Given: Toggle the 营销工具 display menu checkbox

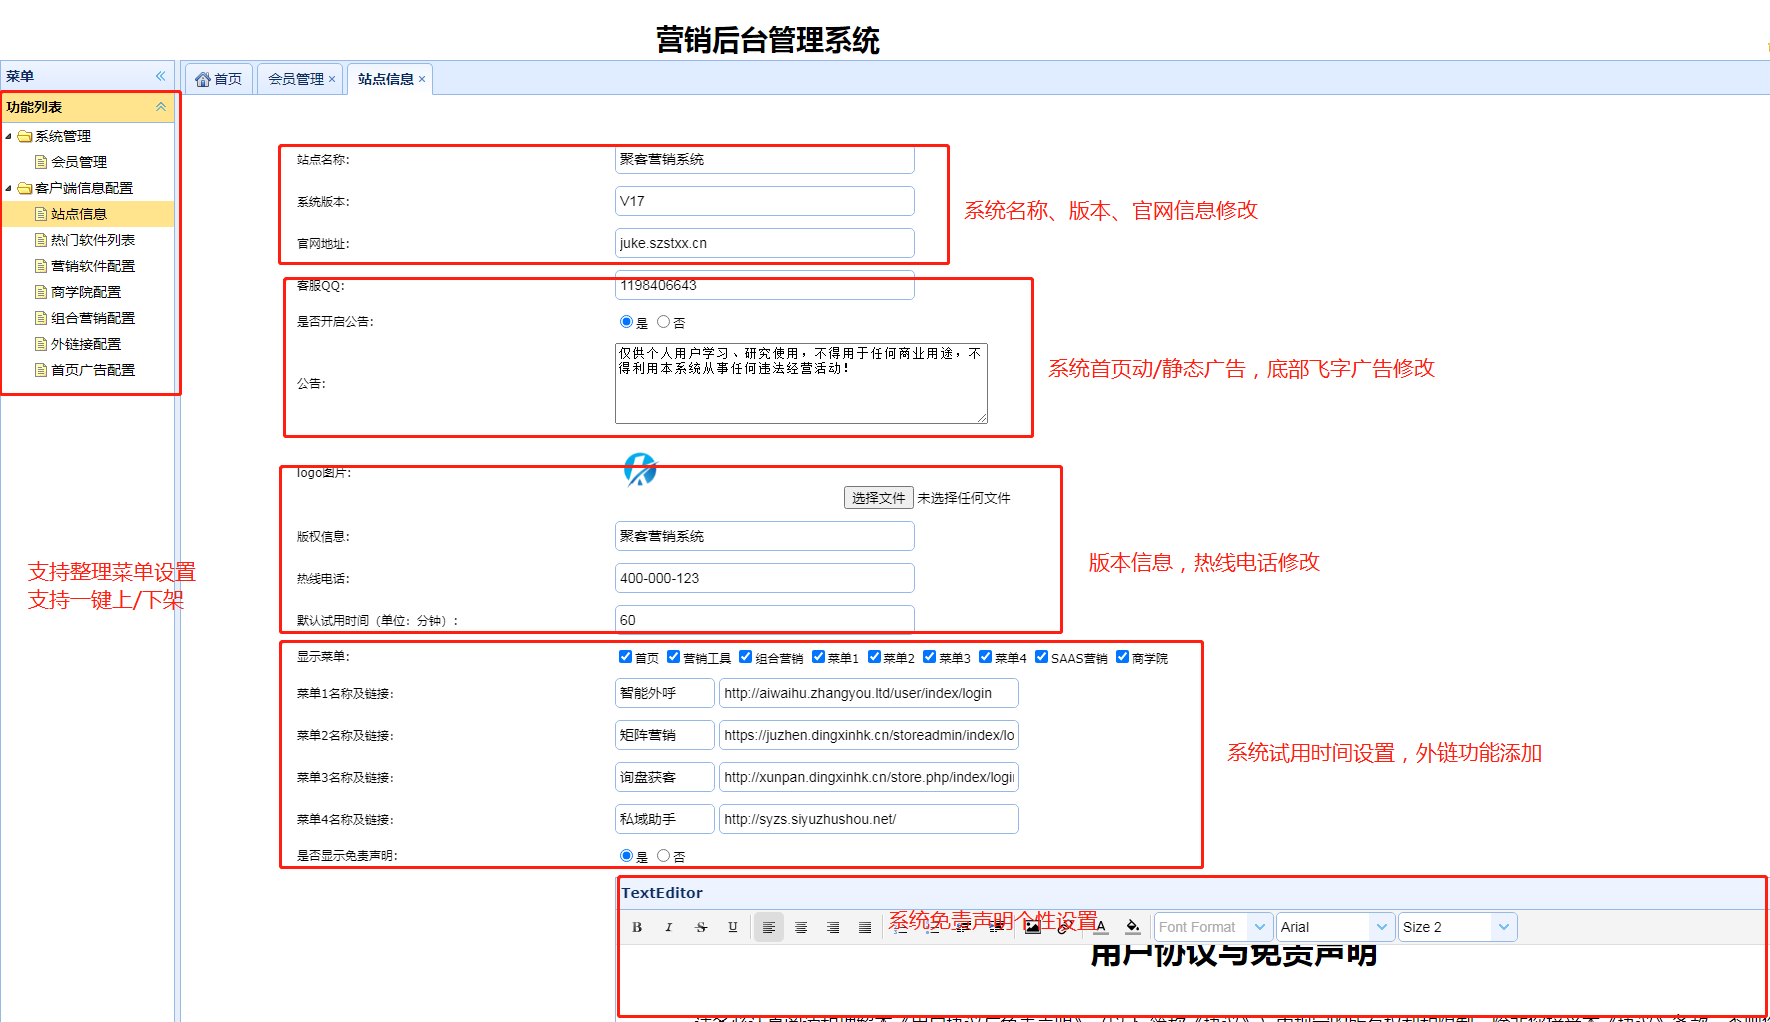Looking at the screenshot, I should [x=673, y=657].
